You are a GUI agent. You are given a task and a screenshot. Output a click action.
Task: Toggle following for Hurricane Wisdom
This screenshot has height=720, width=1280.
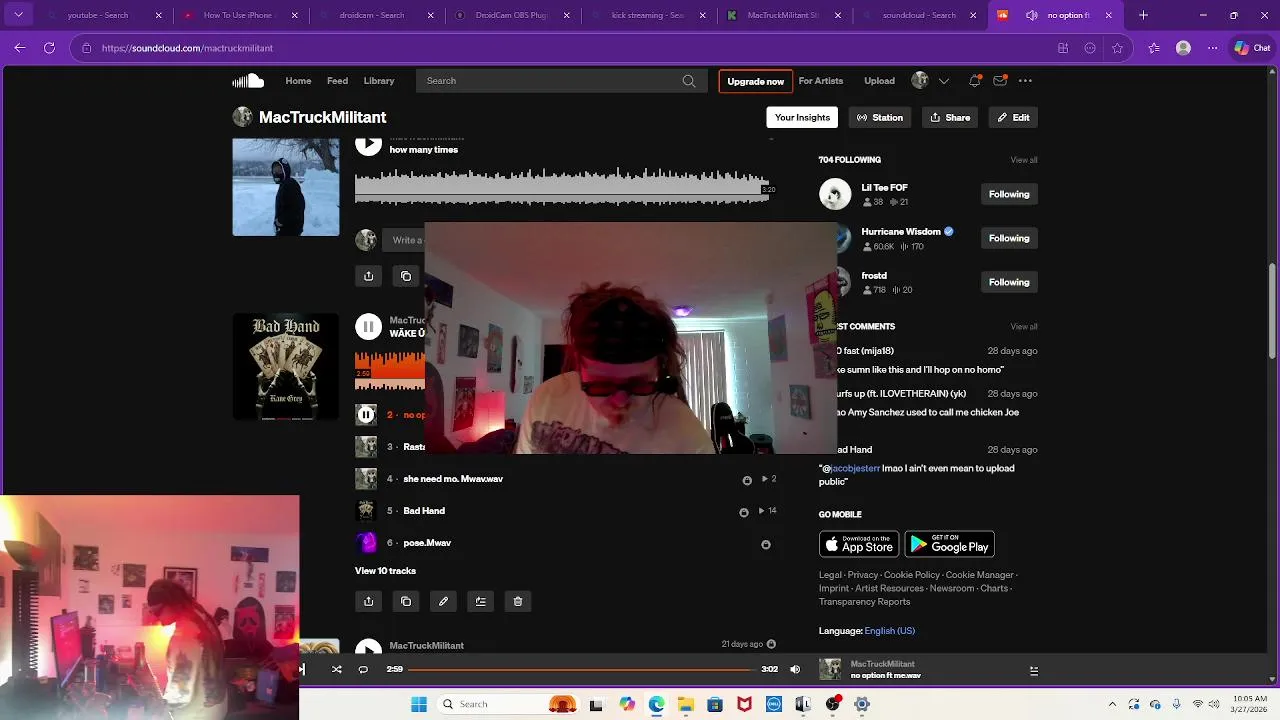tap(1009, 238)
